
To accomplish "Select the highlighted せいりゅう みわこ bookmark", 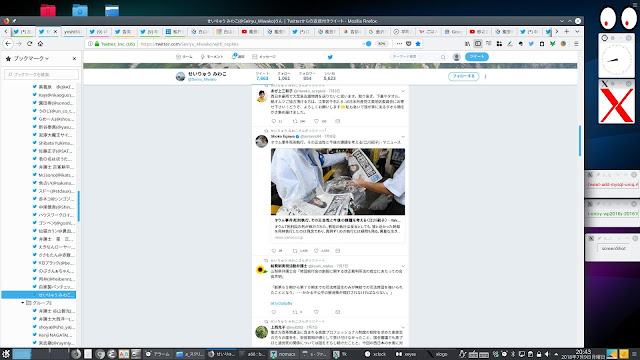I will tap(39, 295).
